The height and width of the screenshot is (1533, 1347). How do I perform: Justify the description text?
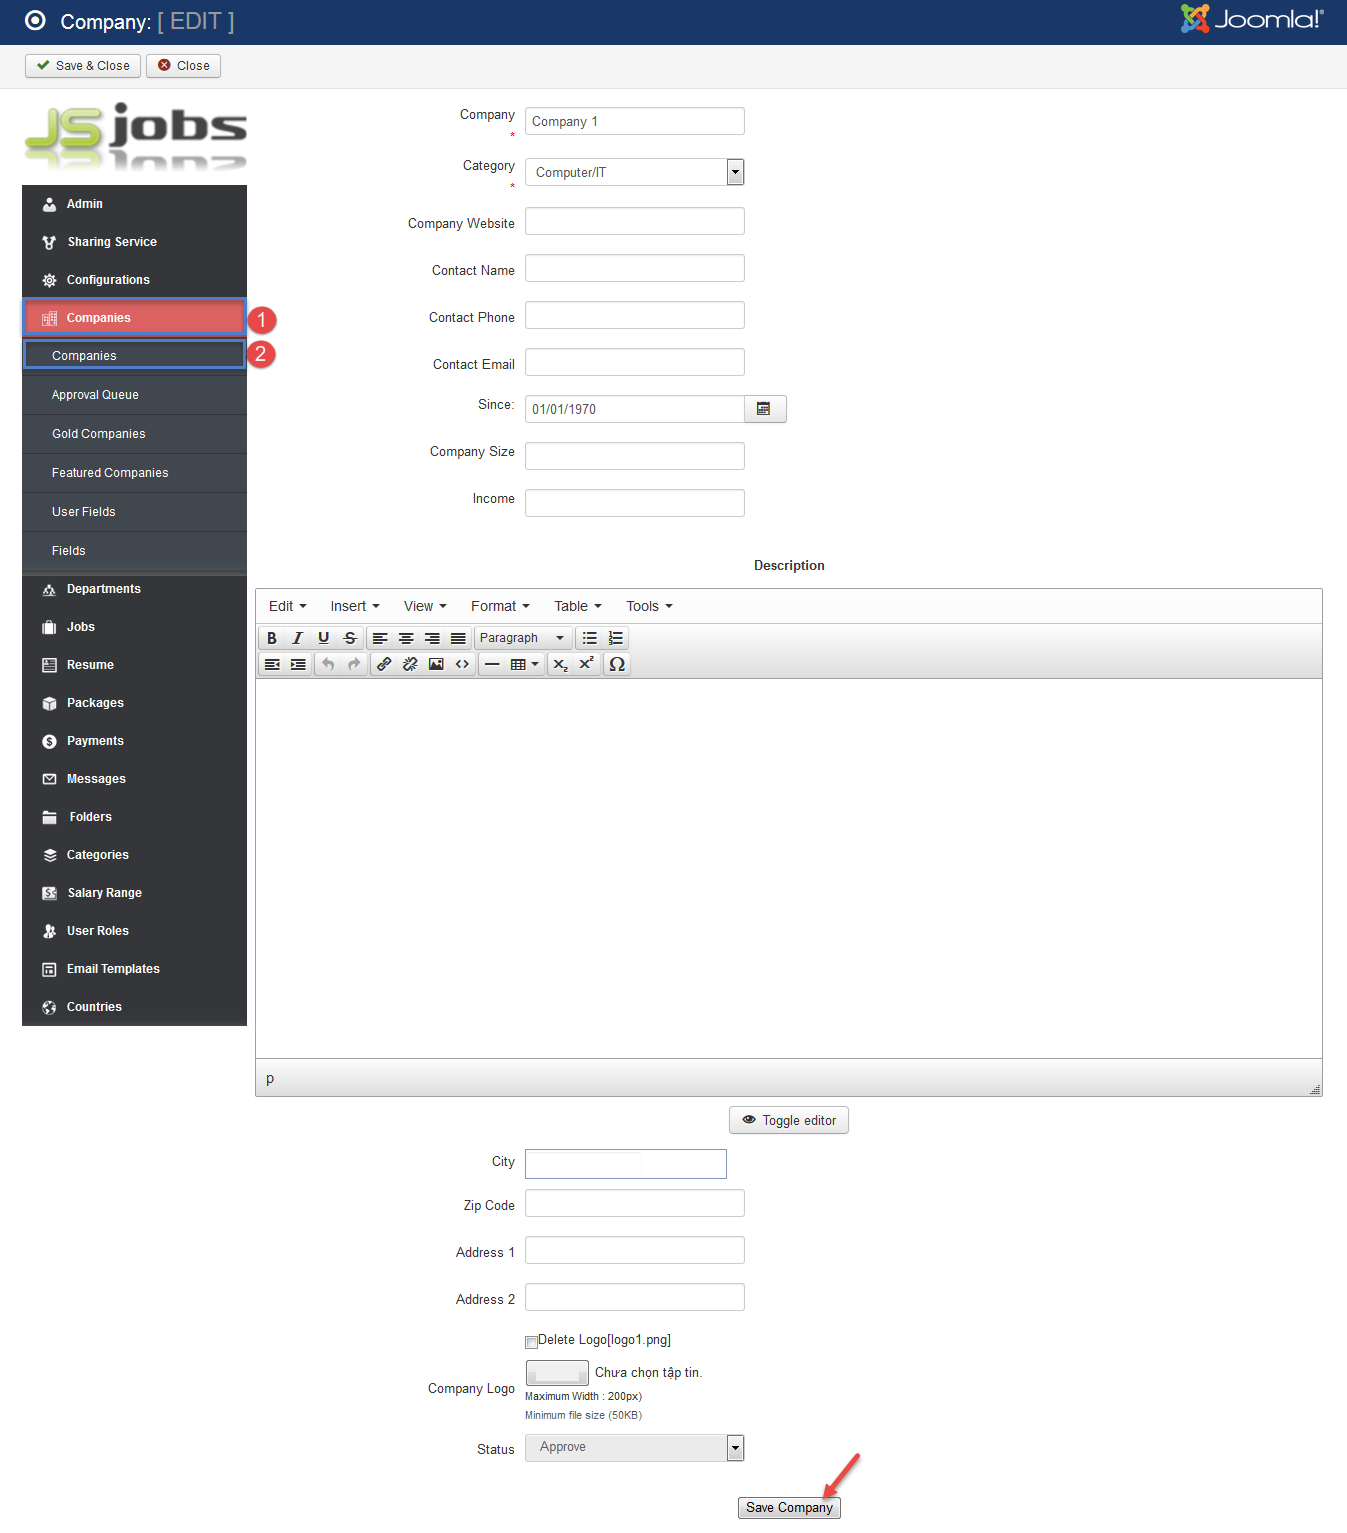(458, 638)
